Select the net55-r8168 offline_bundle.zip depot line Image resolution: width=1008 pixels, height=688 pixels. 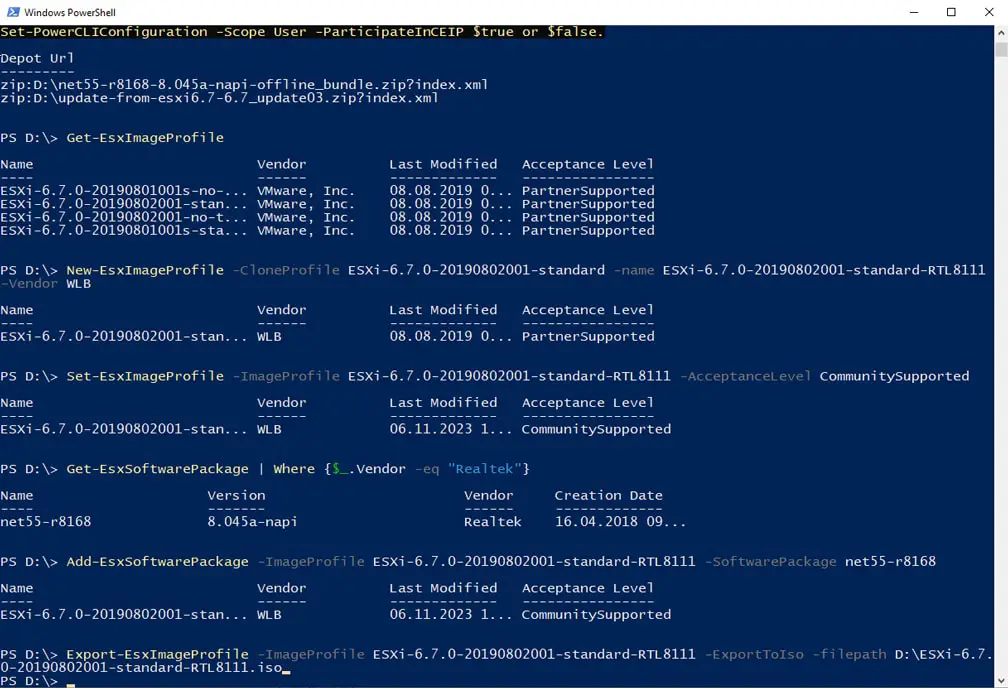244,84
